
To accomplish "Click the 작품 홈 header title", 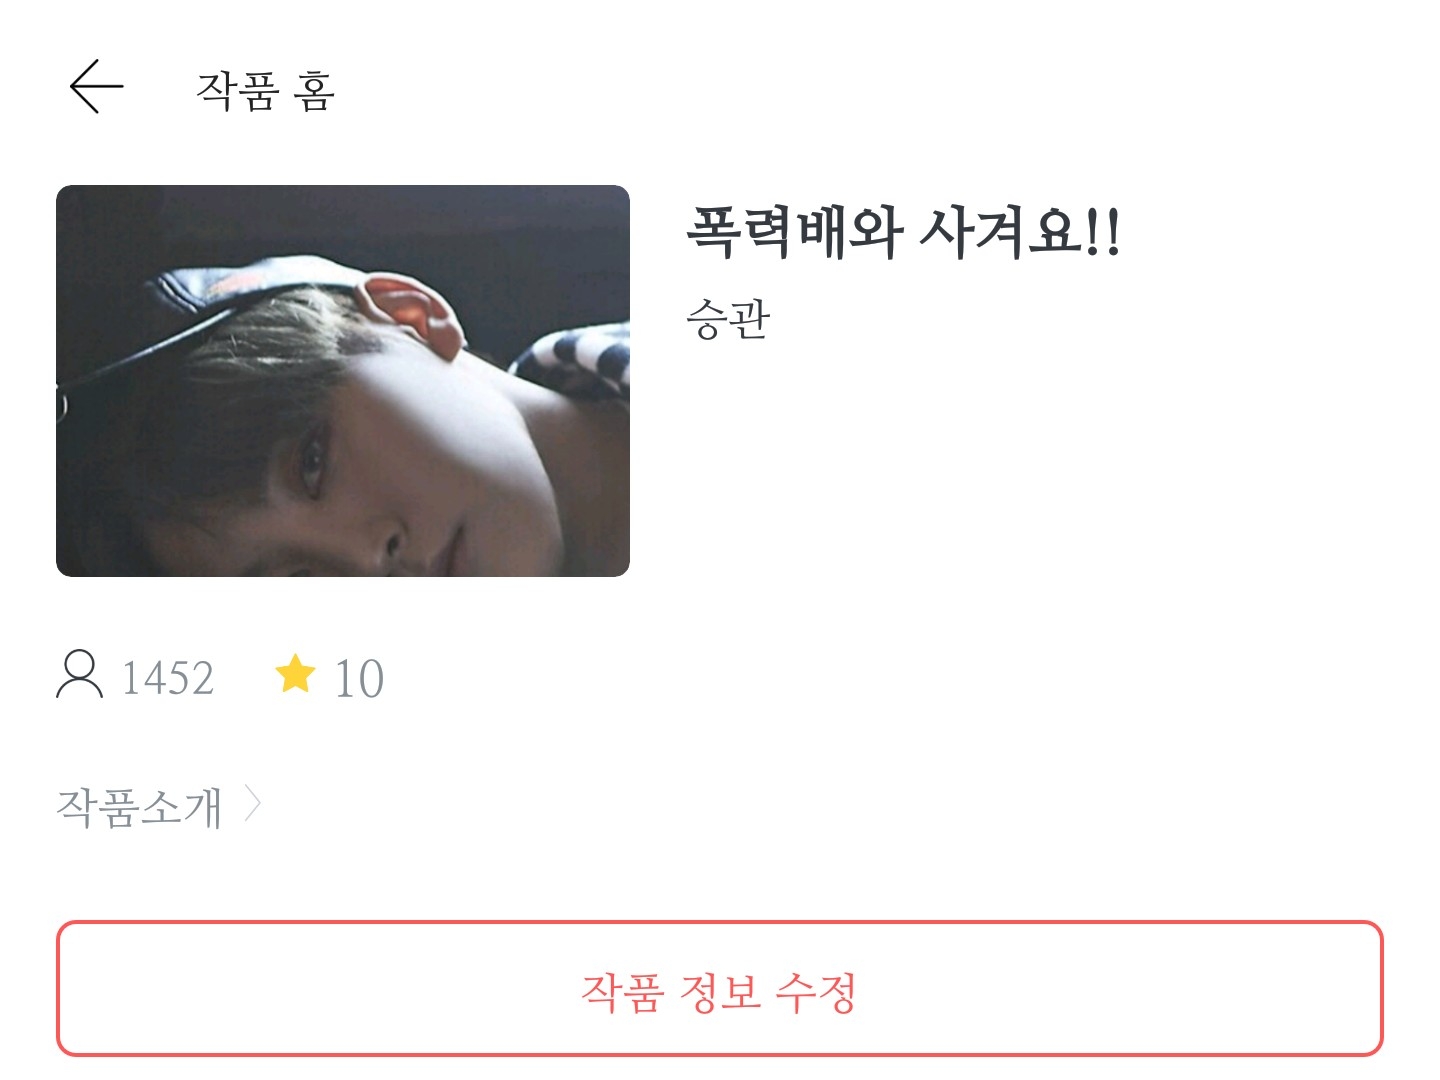I will [x=265, y=89].
